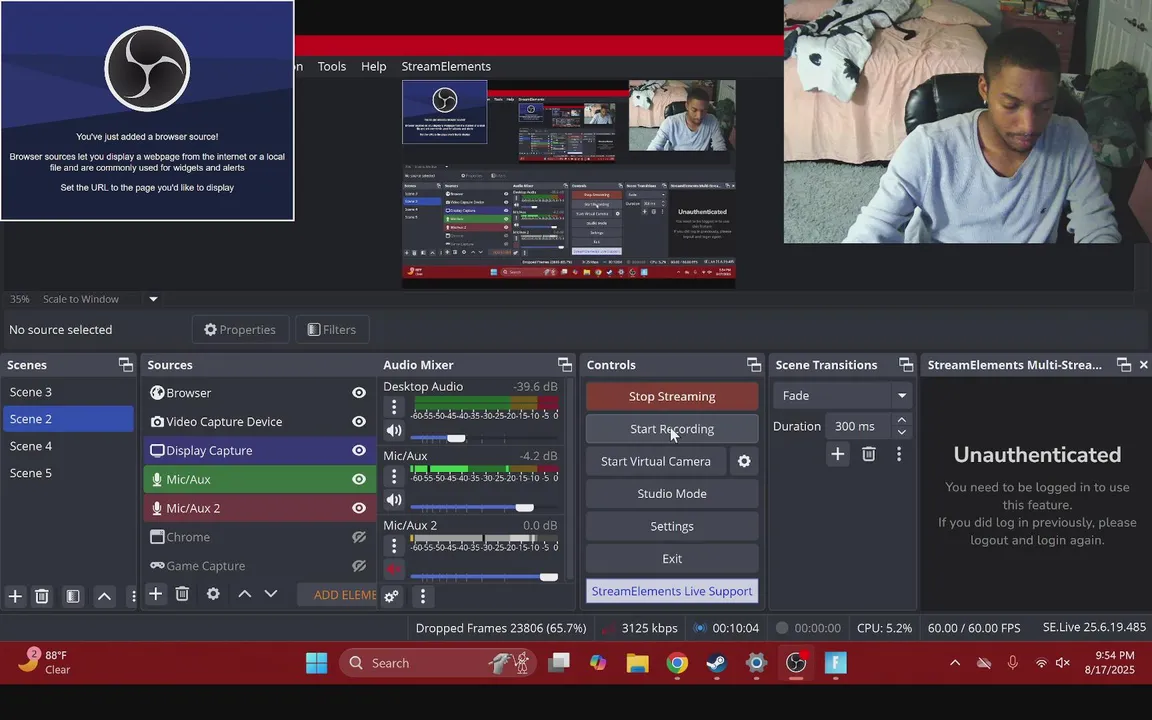
Task: Open advanced audio properties gears icon
Action: 392,596
